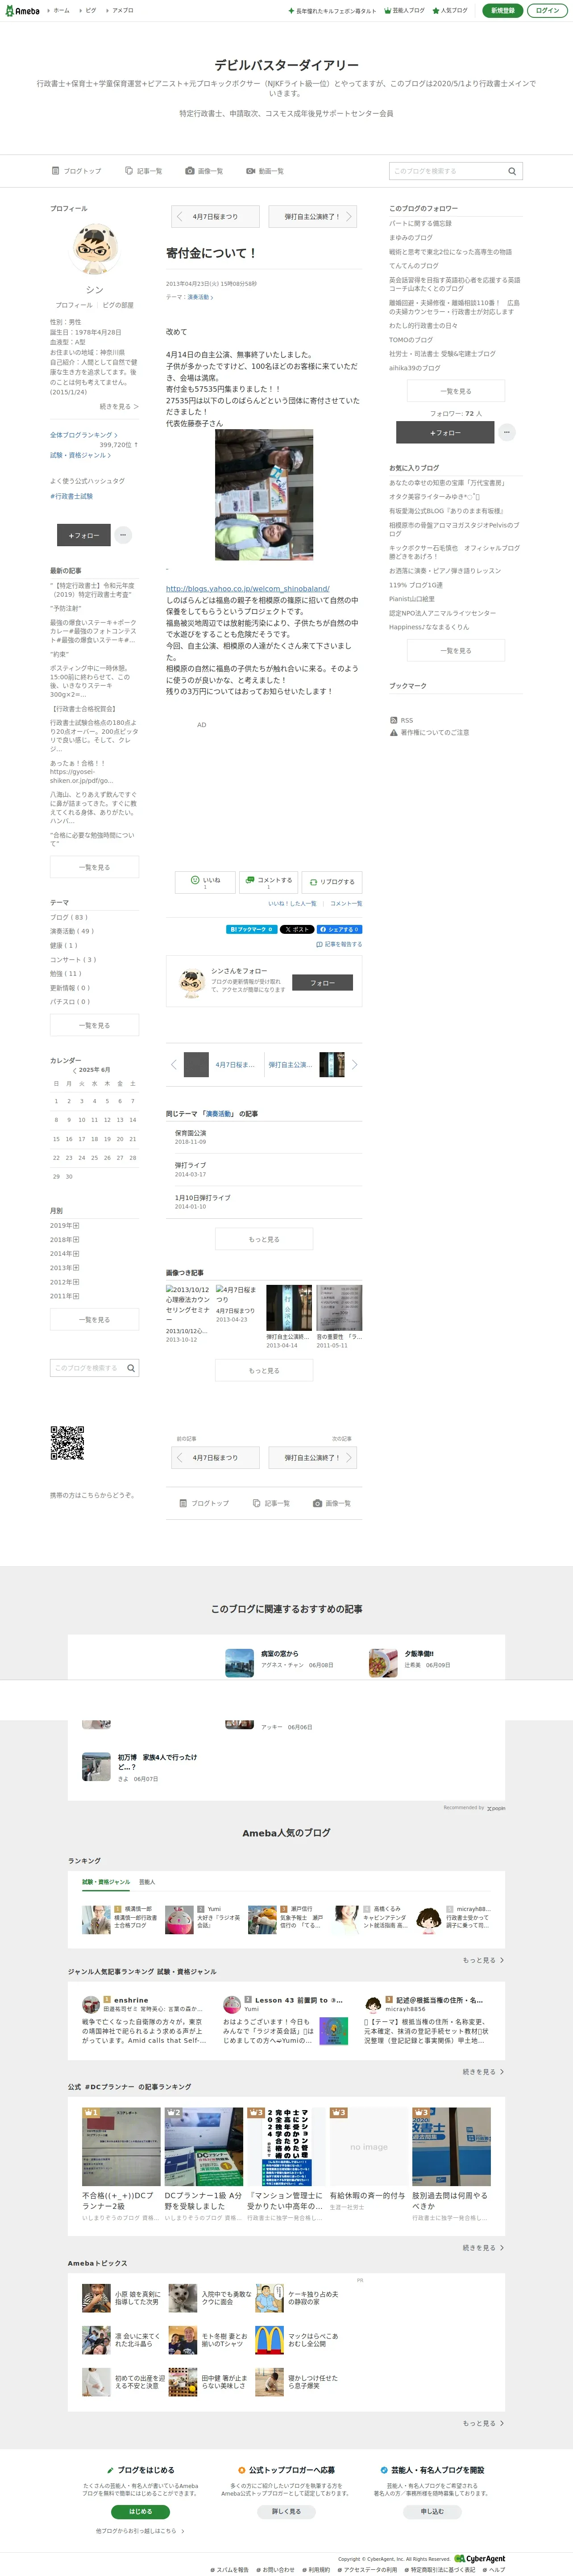Click magnifier icon in left sidebar search
Image resolution: width=573 pixels, height=2576 pixels.
click(x=131, y=1367)
